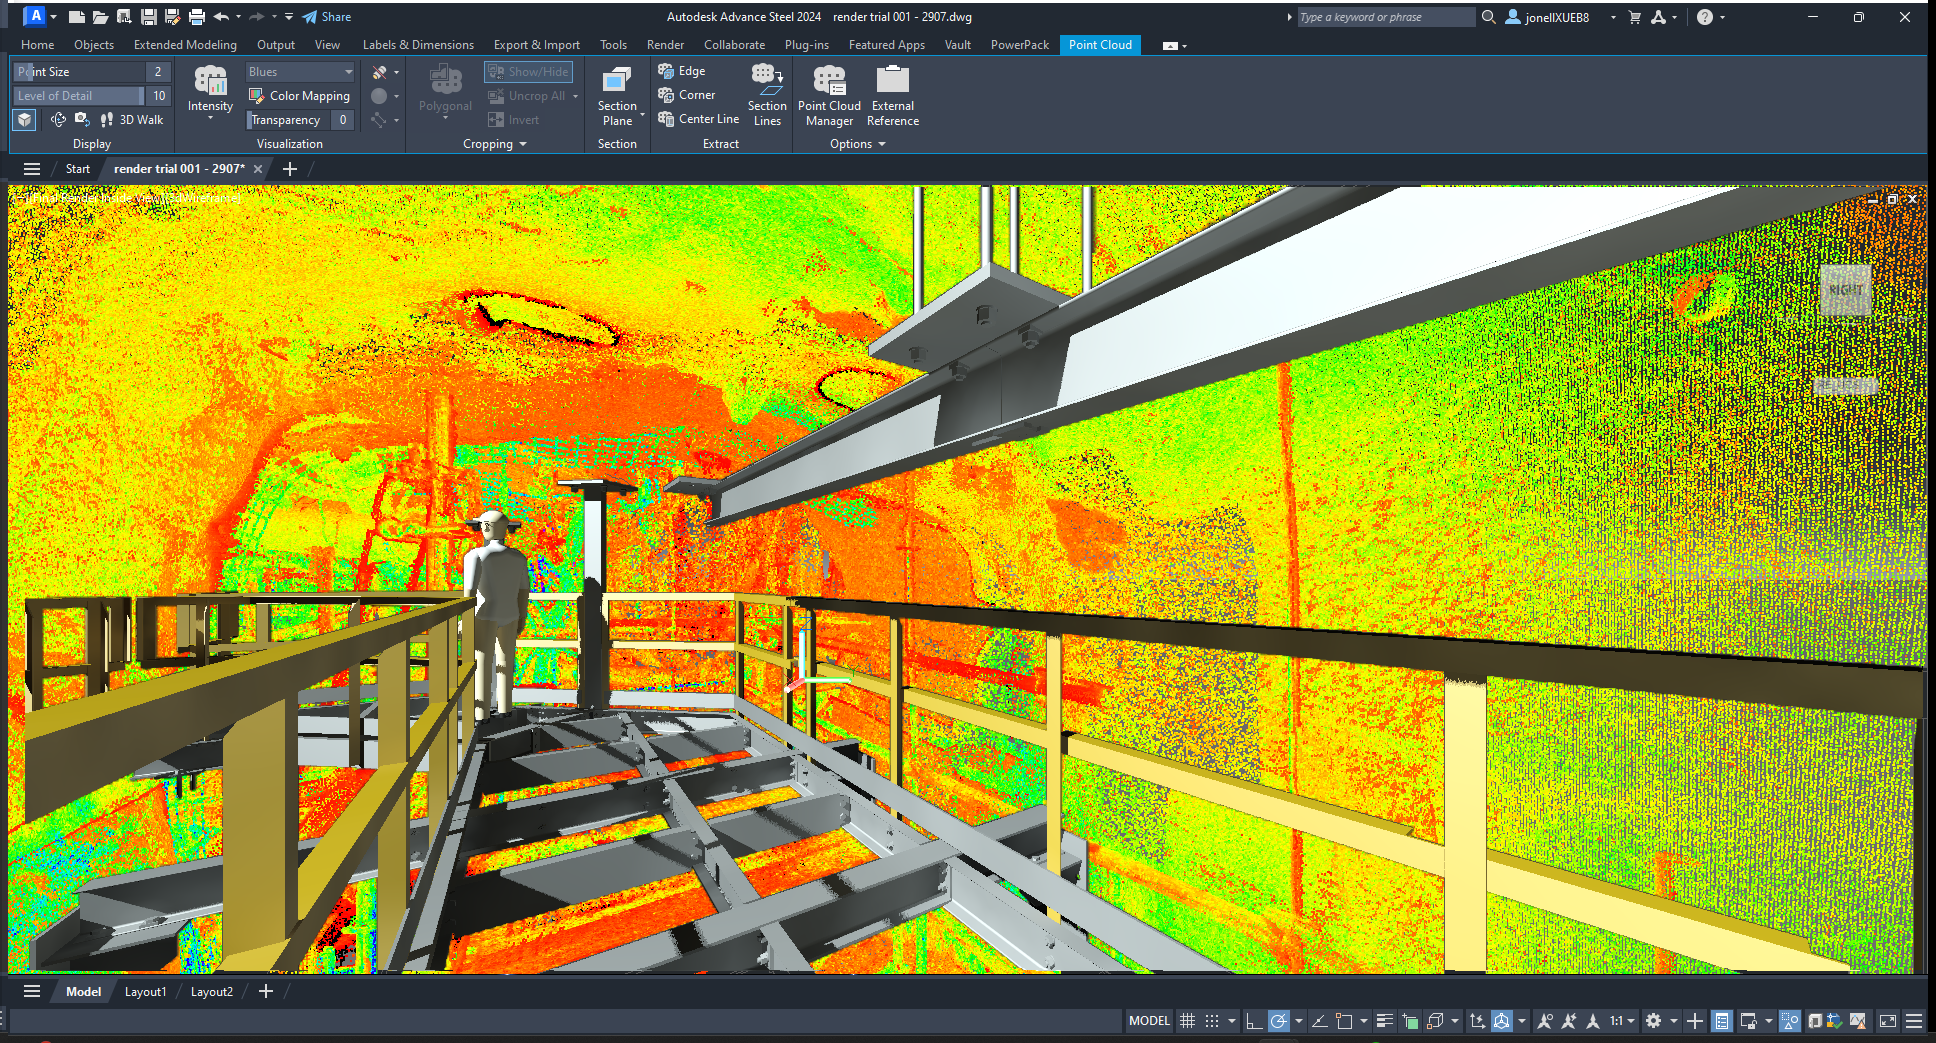Click the MODEL space button
The height and width of the screenshot is (1043, 1936).
tap(1149, 1021)
